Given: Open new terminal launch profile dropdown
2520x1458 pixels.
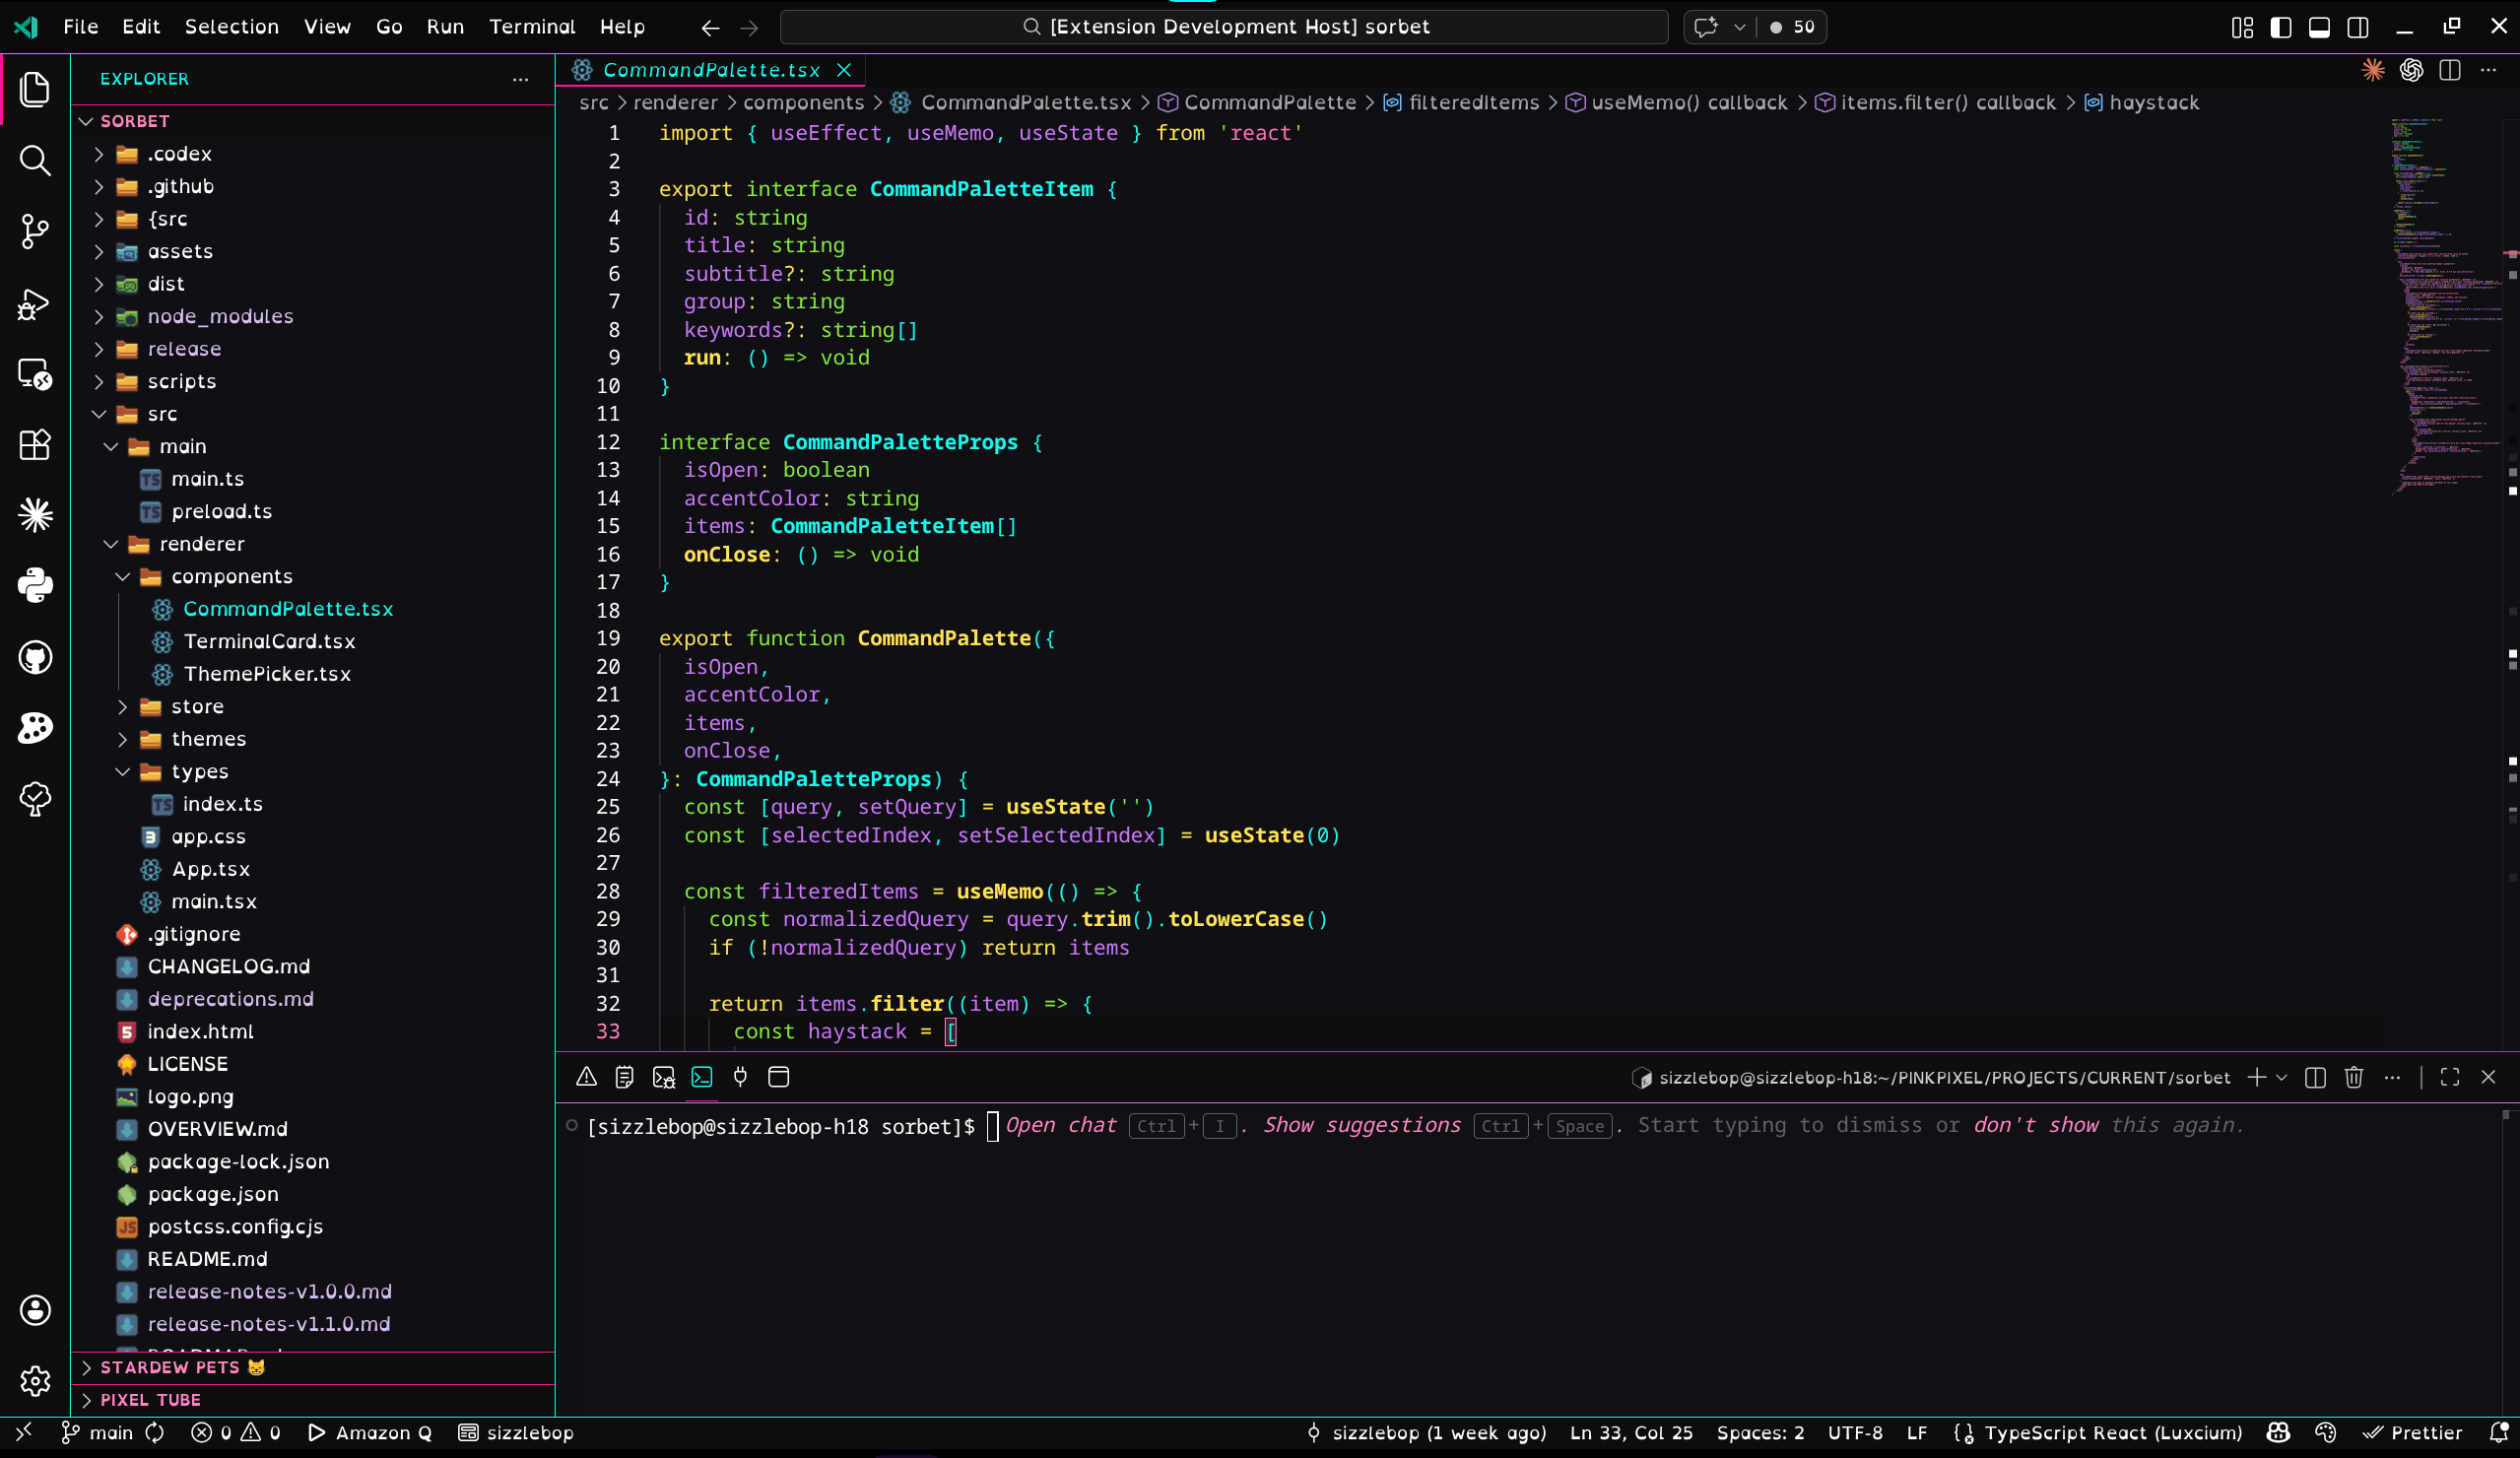Looking at the screenshot, I should click(x=2281, y=1077).
